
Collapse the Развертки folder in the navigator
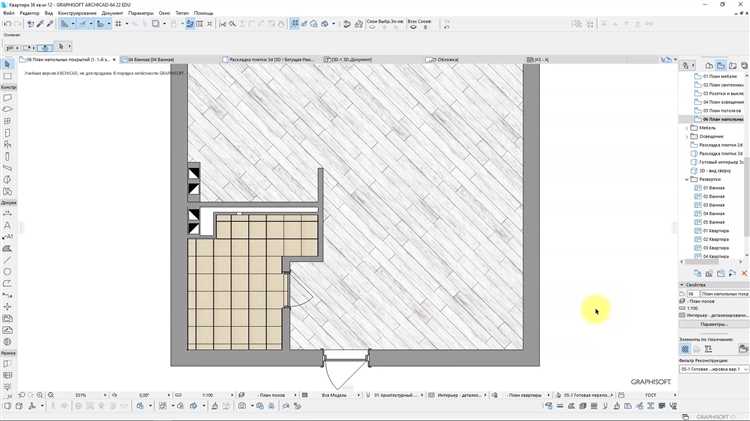[687, 179]
